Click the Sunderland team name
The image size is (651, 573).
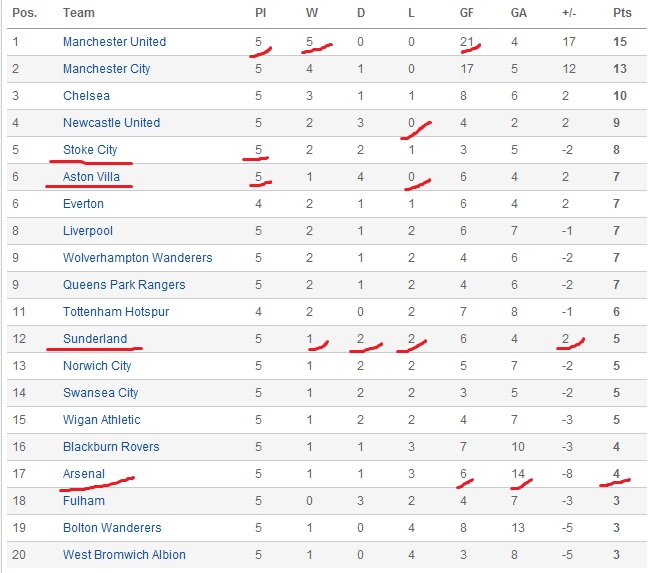[x=95, y=339]
